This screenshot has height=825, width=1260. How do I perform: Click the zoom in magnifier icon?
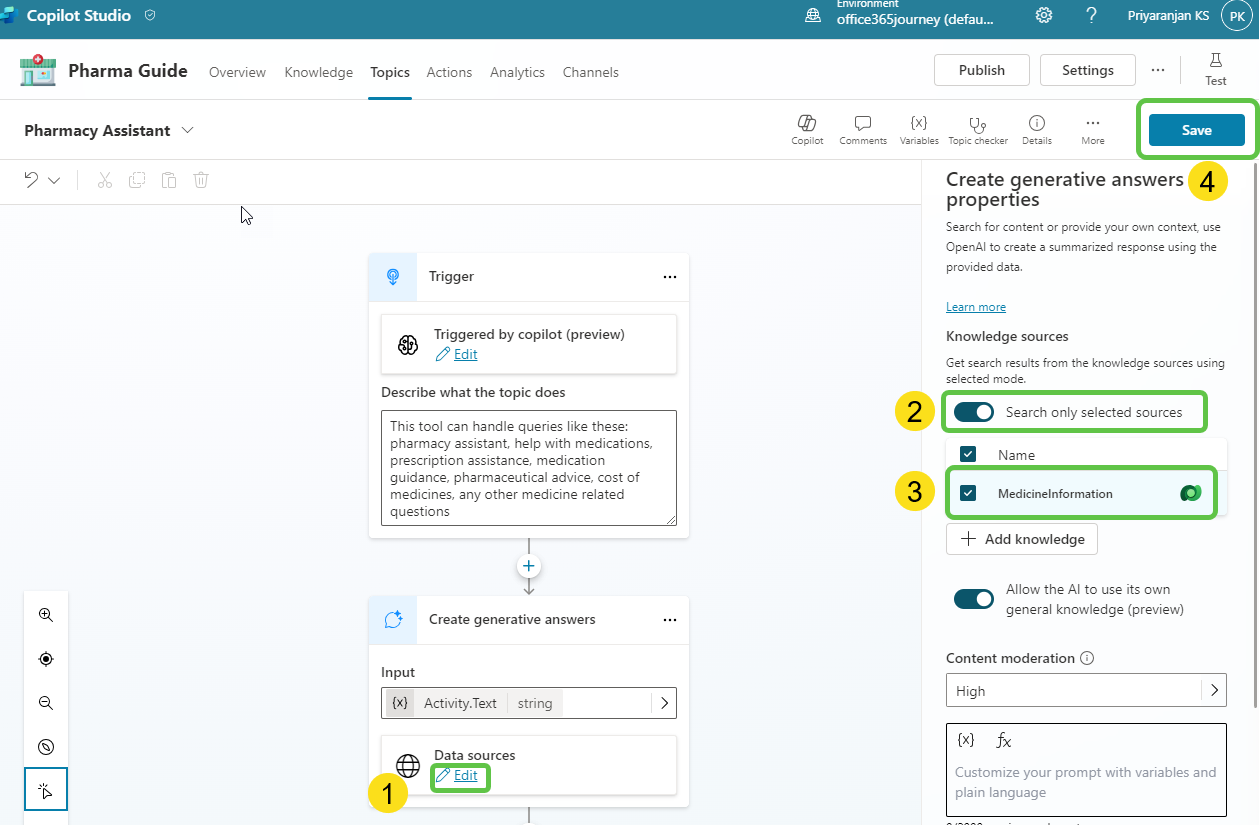coord(46,615)
